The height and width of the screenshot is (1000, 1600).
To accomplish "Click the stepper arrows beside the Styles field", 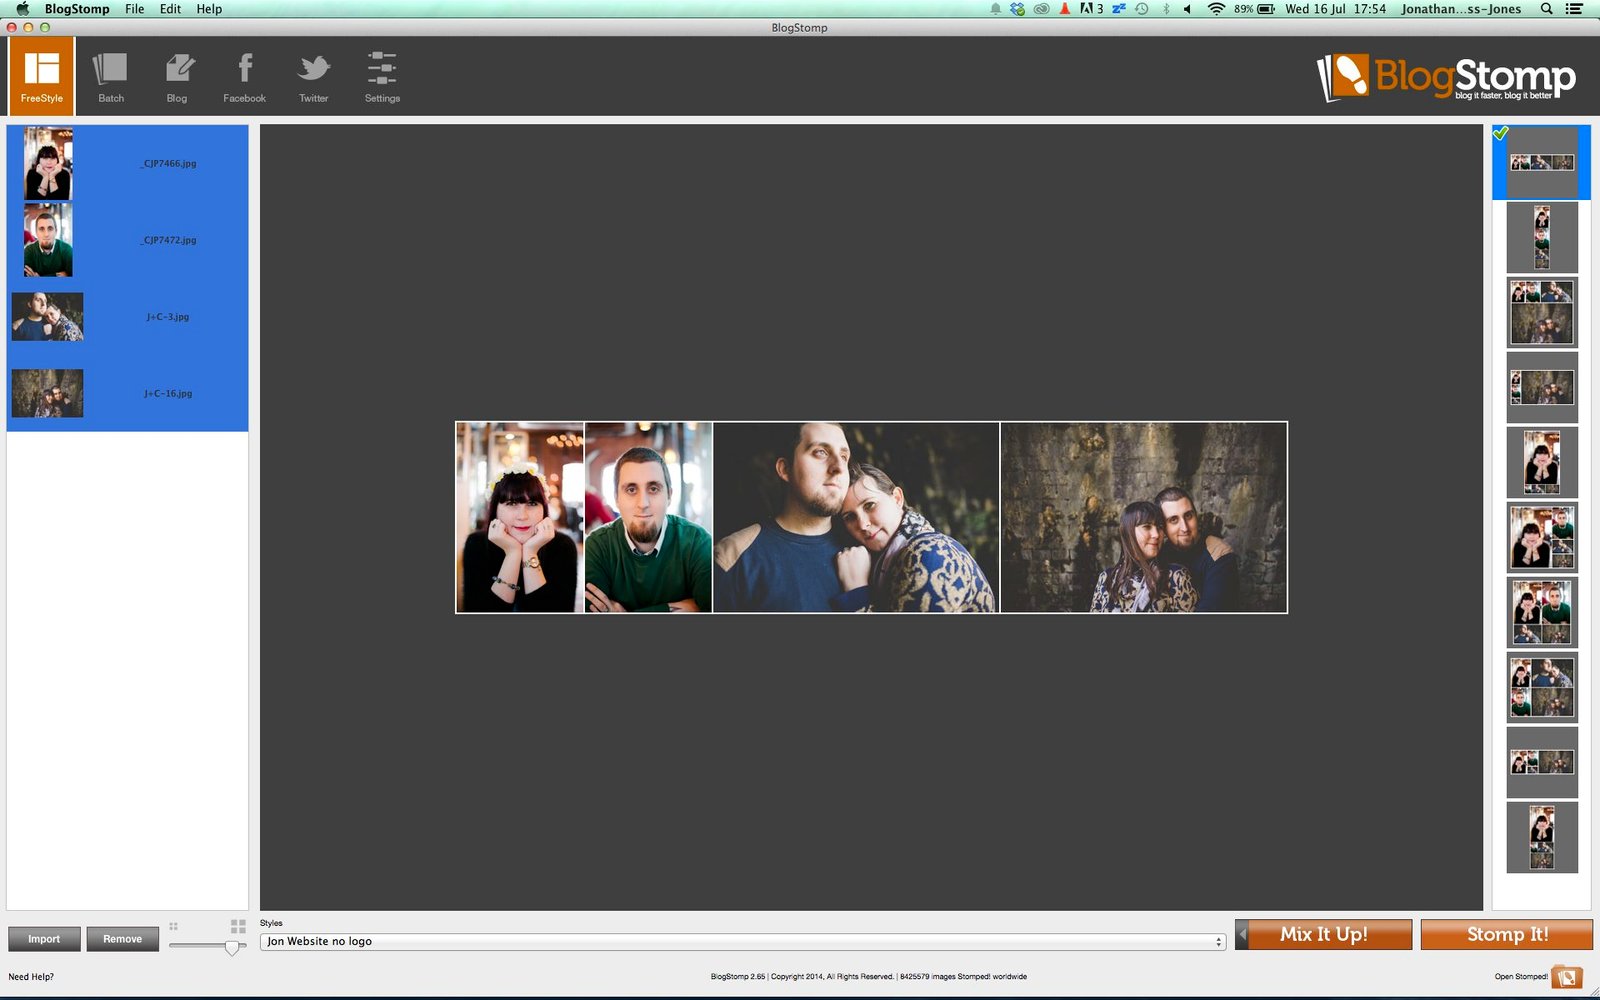I will point(1217,941).
